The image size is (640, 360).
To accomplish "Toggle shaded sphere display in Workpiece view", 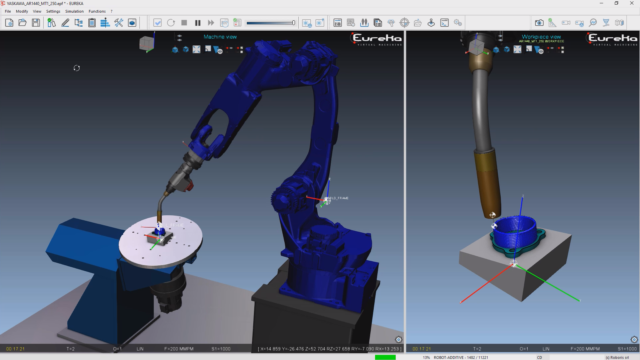I will tap(496, 50).
